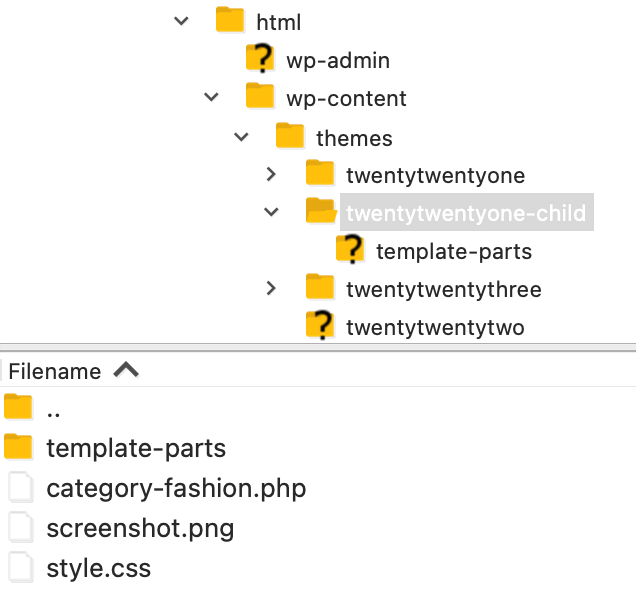
Task: Expand the twentytwentyone folder node
Action: coord(271,174)
